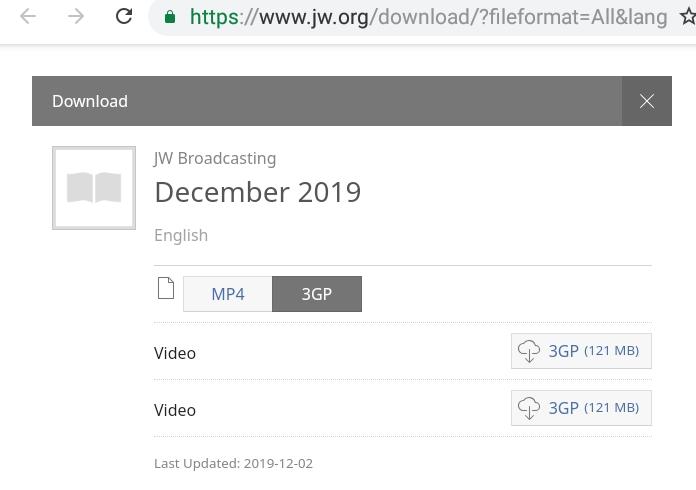Screen dimensions: 696x490
Task: Close the Download dialog
Action: [x=647, y=101]
